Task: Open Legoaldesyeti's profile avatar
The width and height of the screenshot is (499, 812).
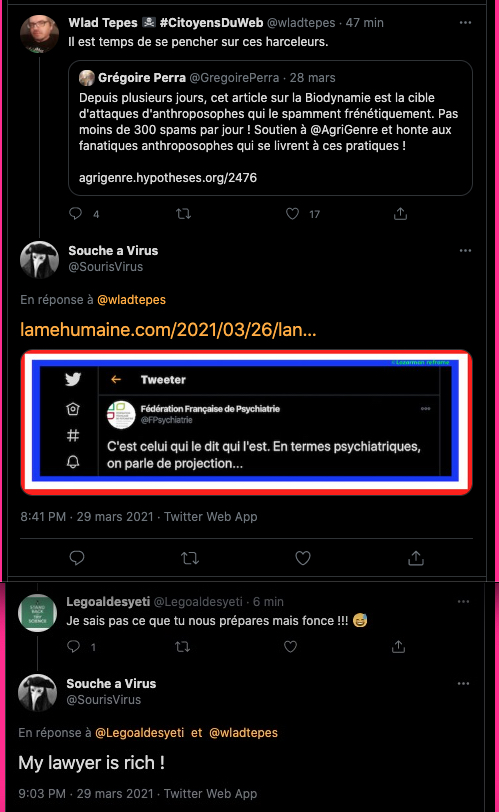Action: (x=37, y=613)
